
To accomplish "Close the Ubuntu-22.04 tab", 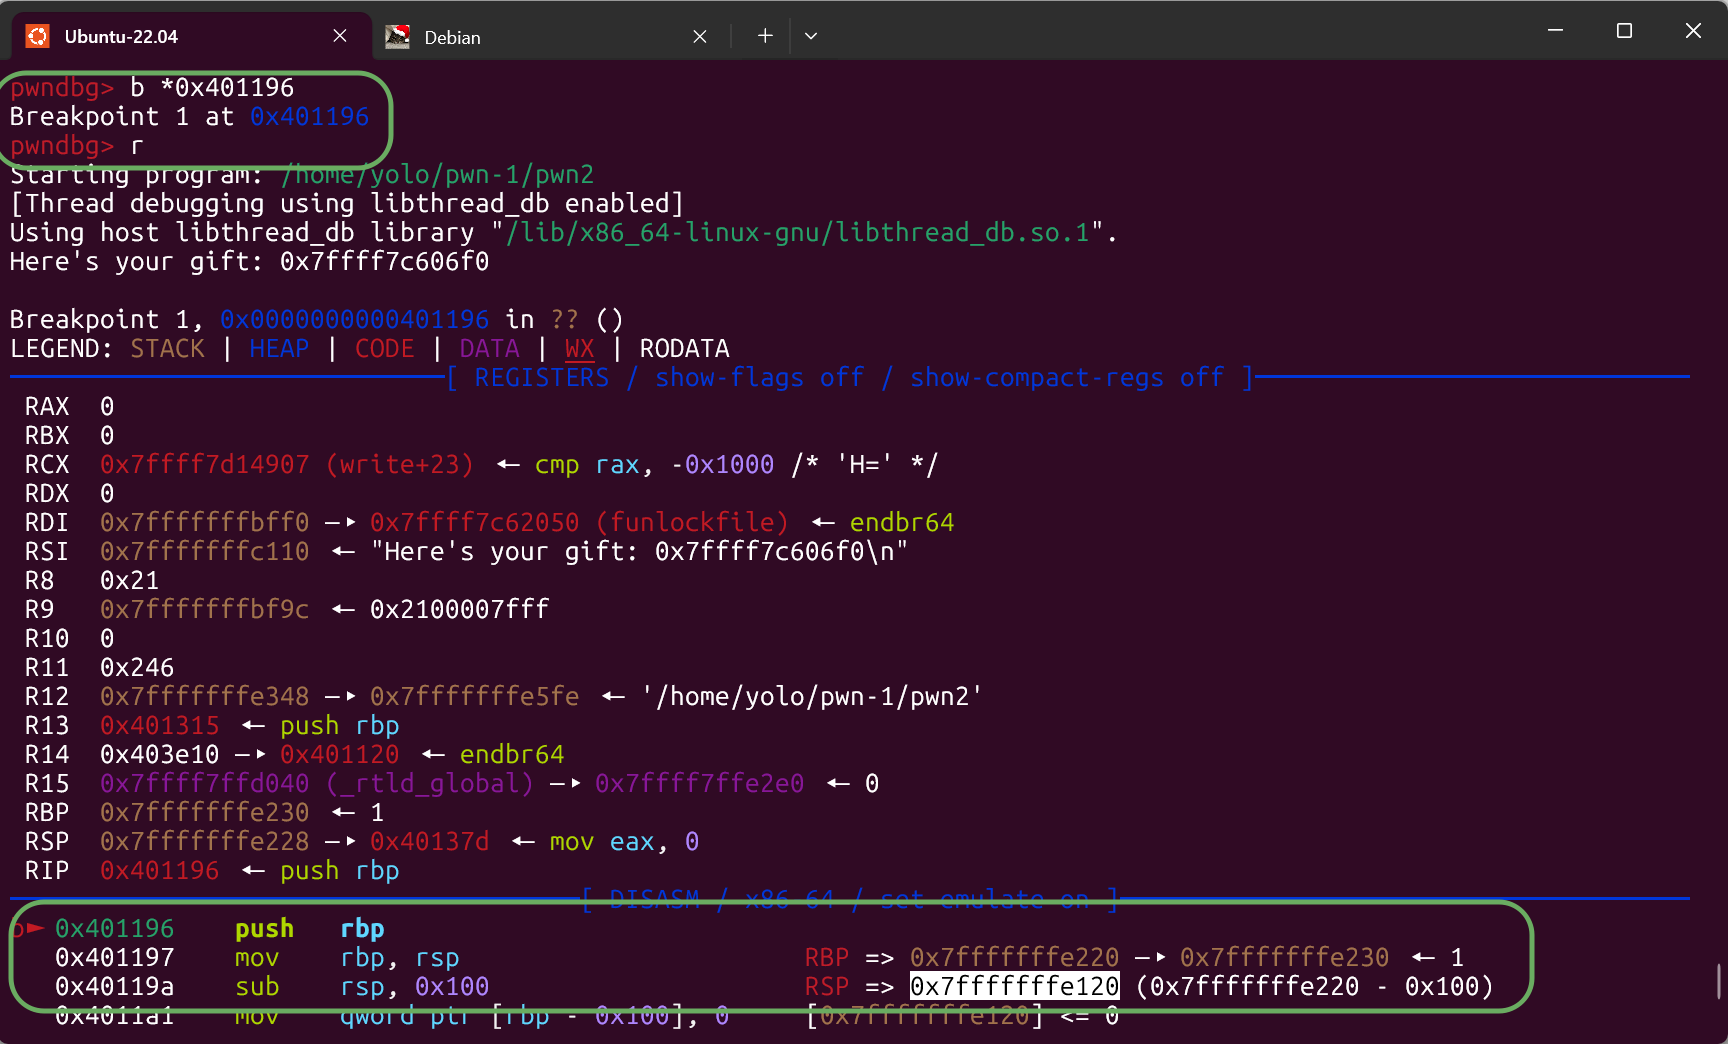I will [x=340, y=36].
